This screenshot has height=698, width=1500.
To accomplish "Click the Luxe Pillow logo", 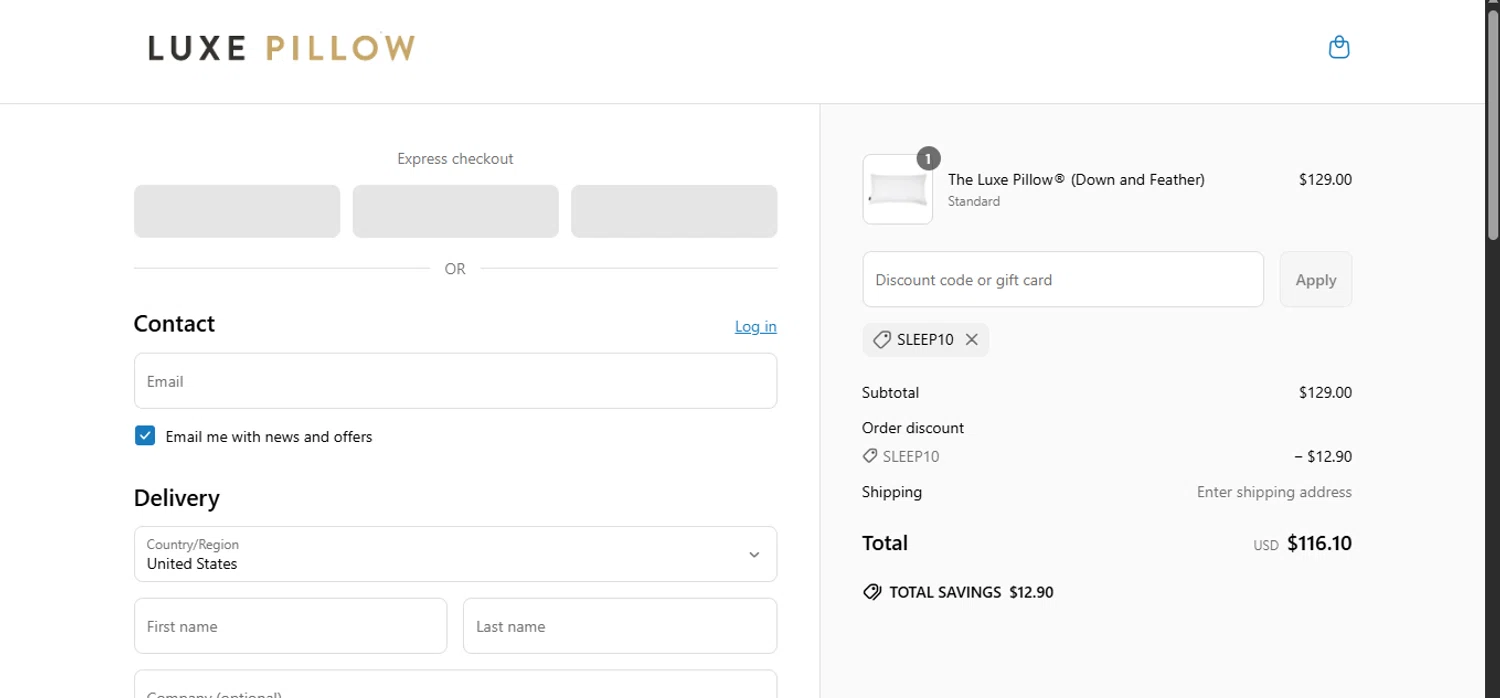I will pyautogui.click(x=281, y=48).
